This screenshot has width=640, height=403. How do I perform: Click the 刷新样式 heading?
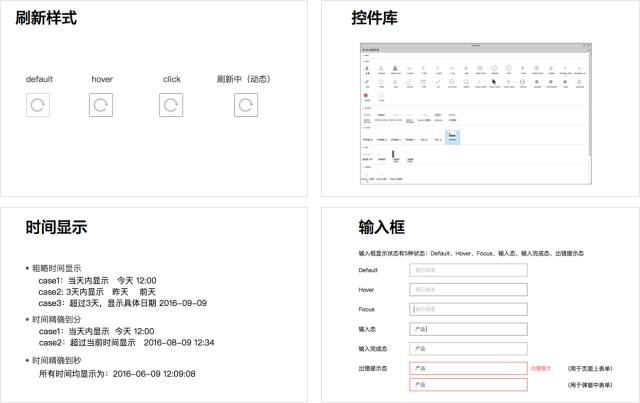click(x=46, y=18)
